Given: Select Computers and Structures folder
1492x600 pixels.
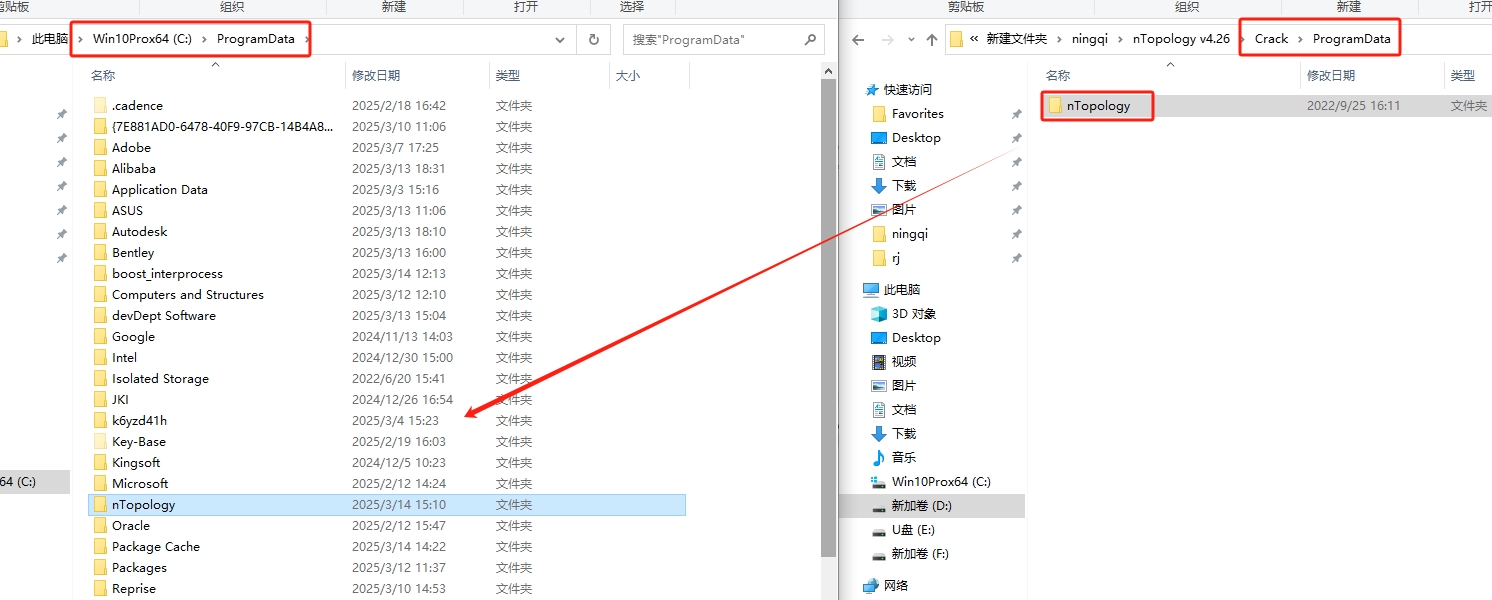Looking at the screenshot, I should click(187, 294).
